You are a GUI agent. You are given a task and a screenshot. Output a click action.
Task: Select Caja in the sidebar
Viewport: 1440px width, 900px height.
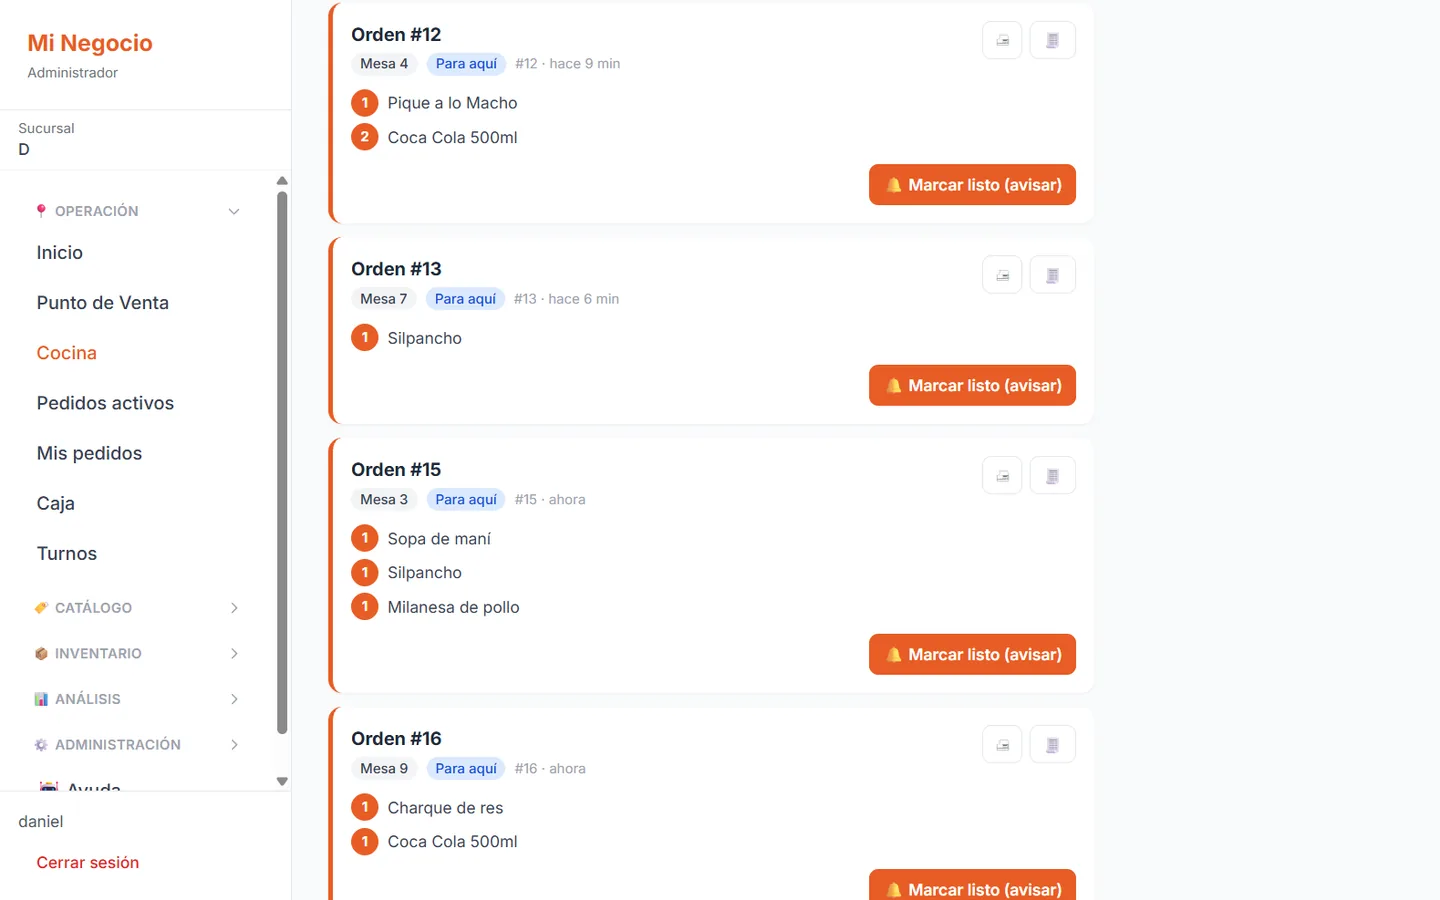tap(56, 503)
